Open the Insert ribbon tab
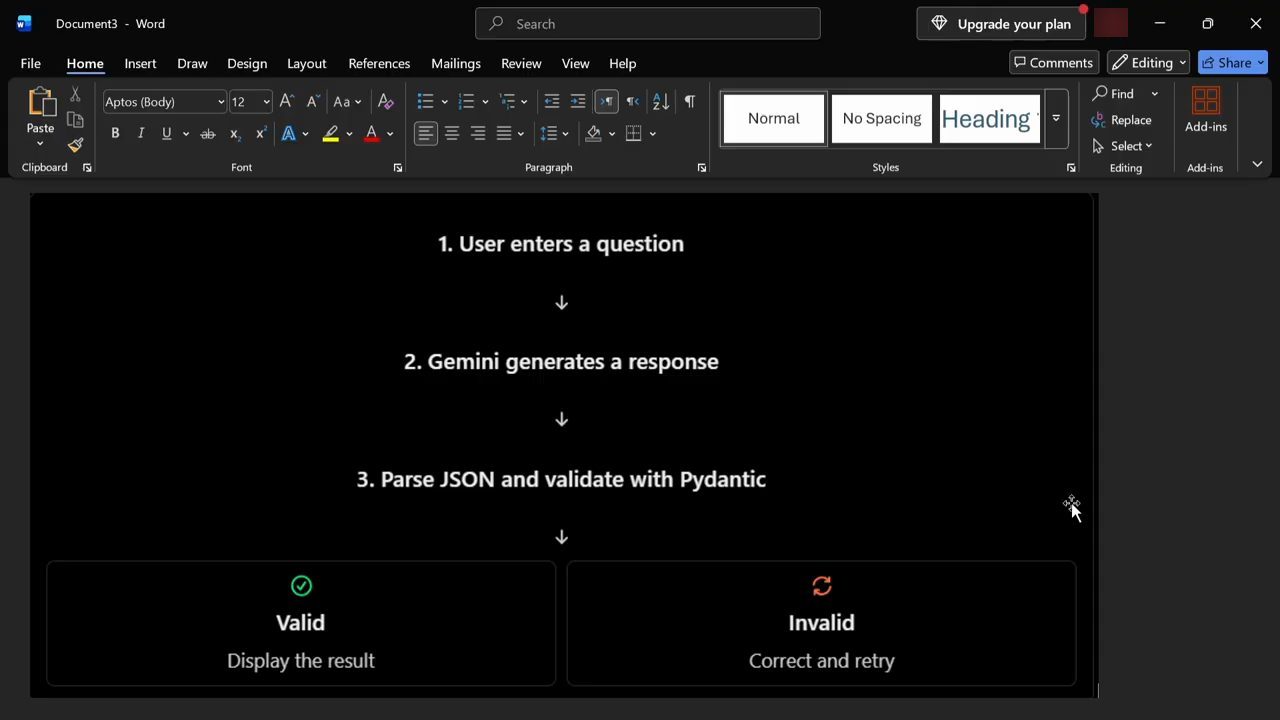The width and height of the screenshot is (1280, 720). (x=140, y=63)
